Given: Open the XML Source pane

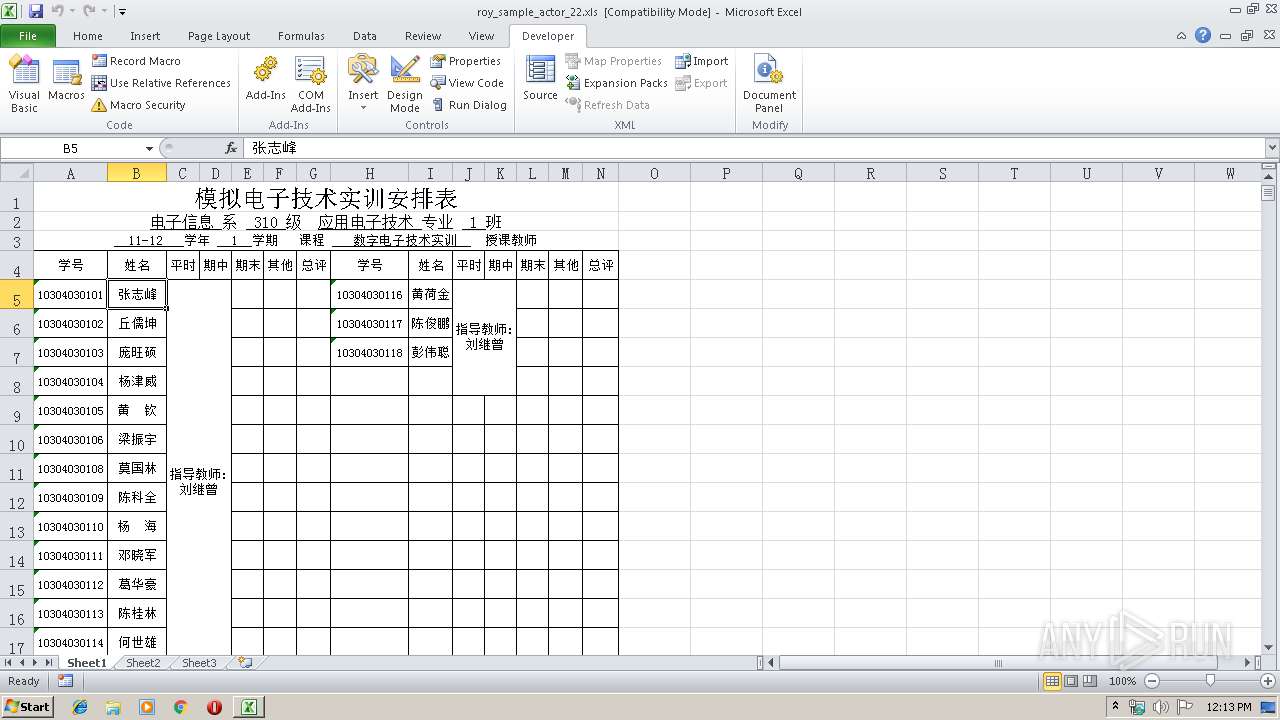Looking at the screenshot, I should [x=540, y=80].
